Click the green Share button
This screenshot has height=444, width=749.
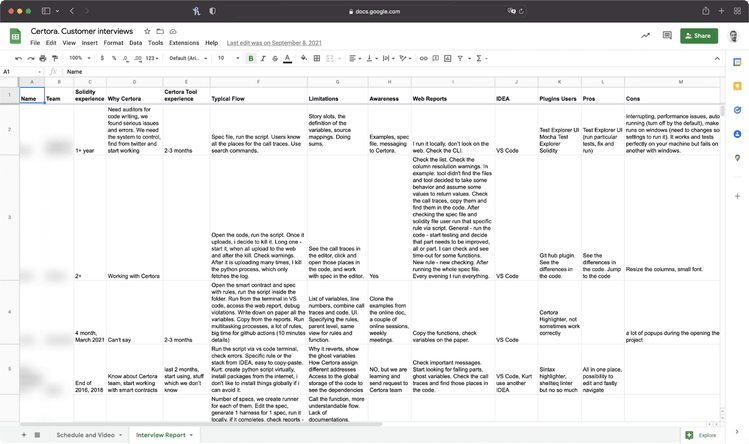click(x=699, y=36)
